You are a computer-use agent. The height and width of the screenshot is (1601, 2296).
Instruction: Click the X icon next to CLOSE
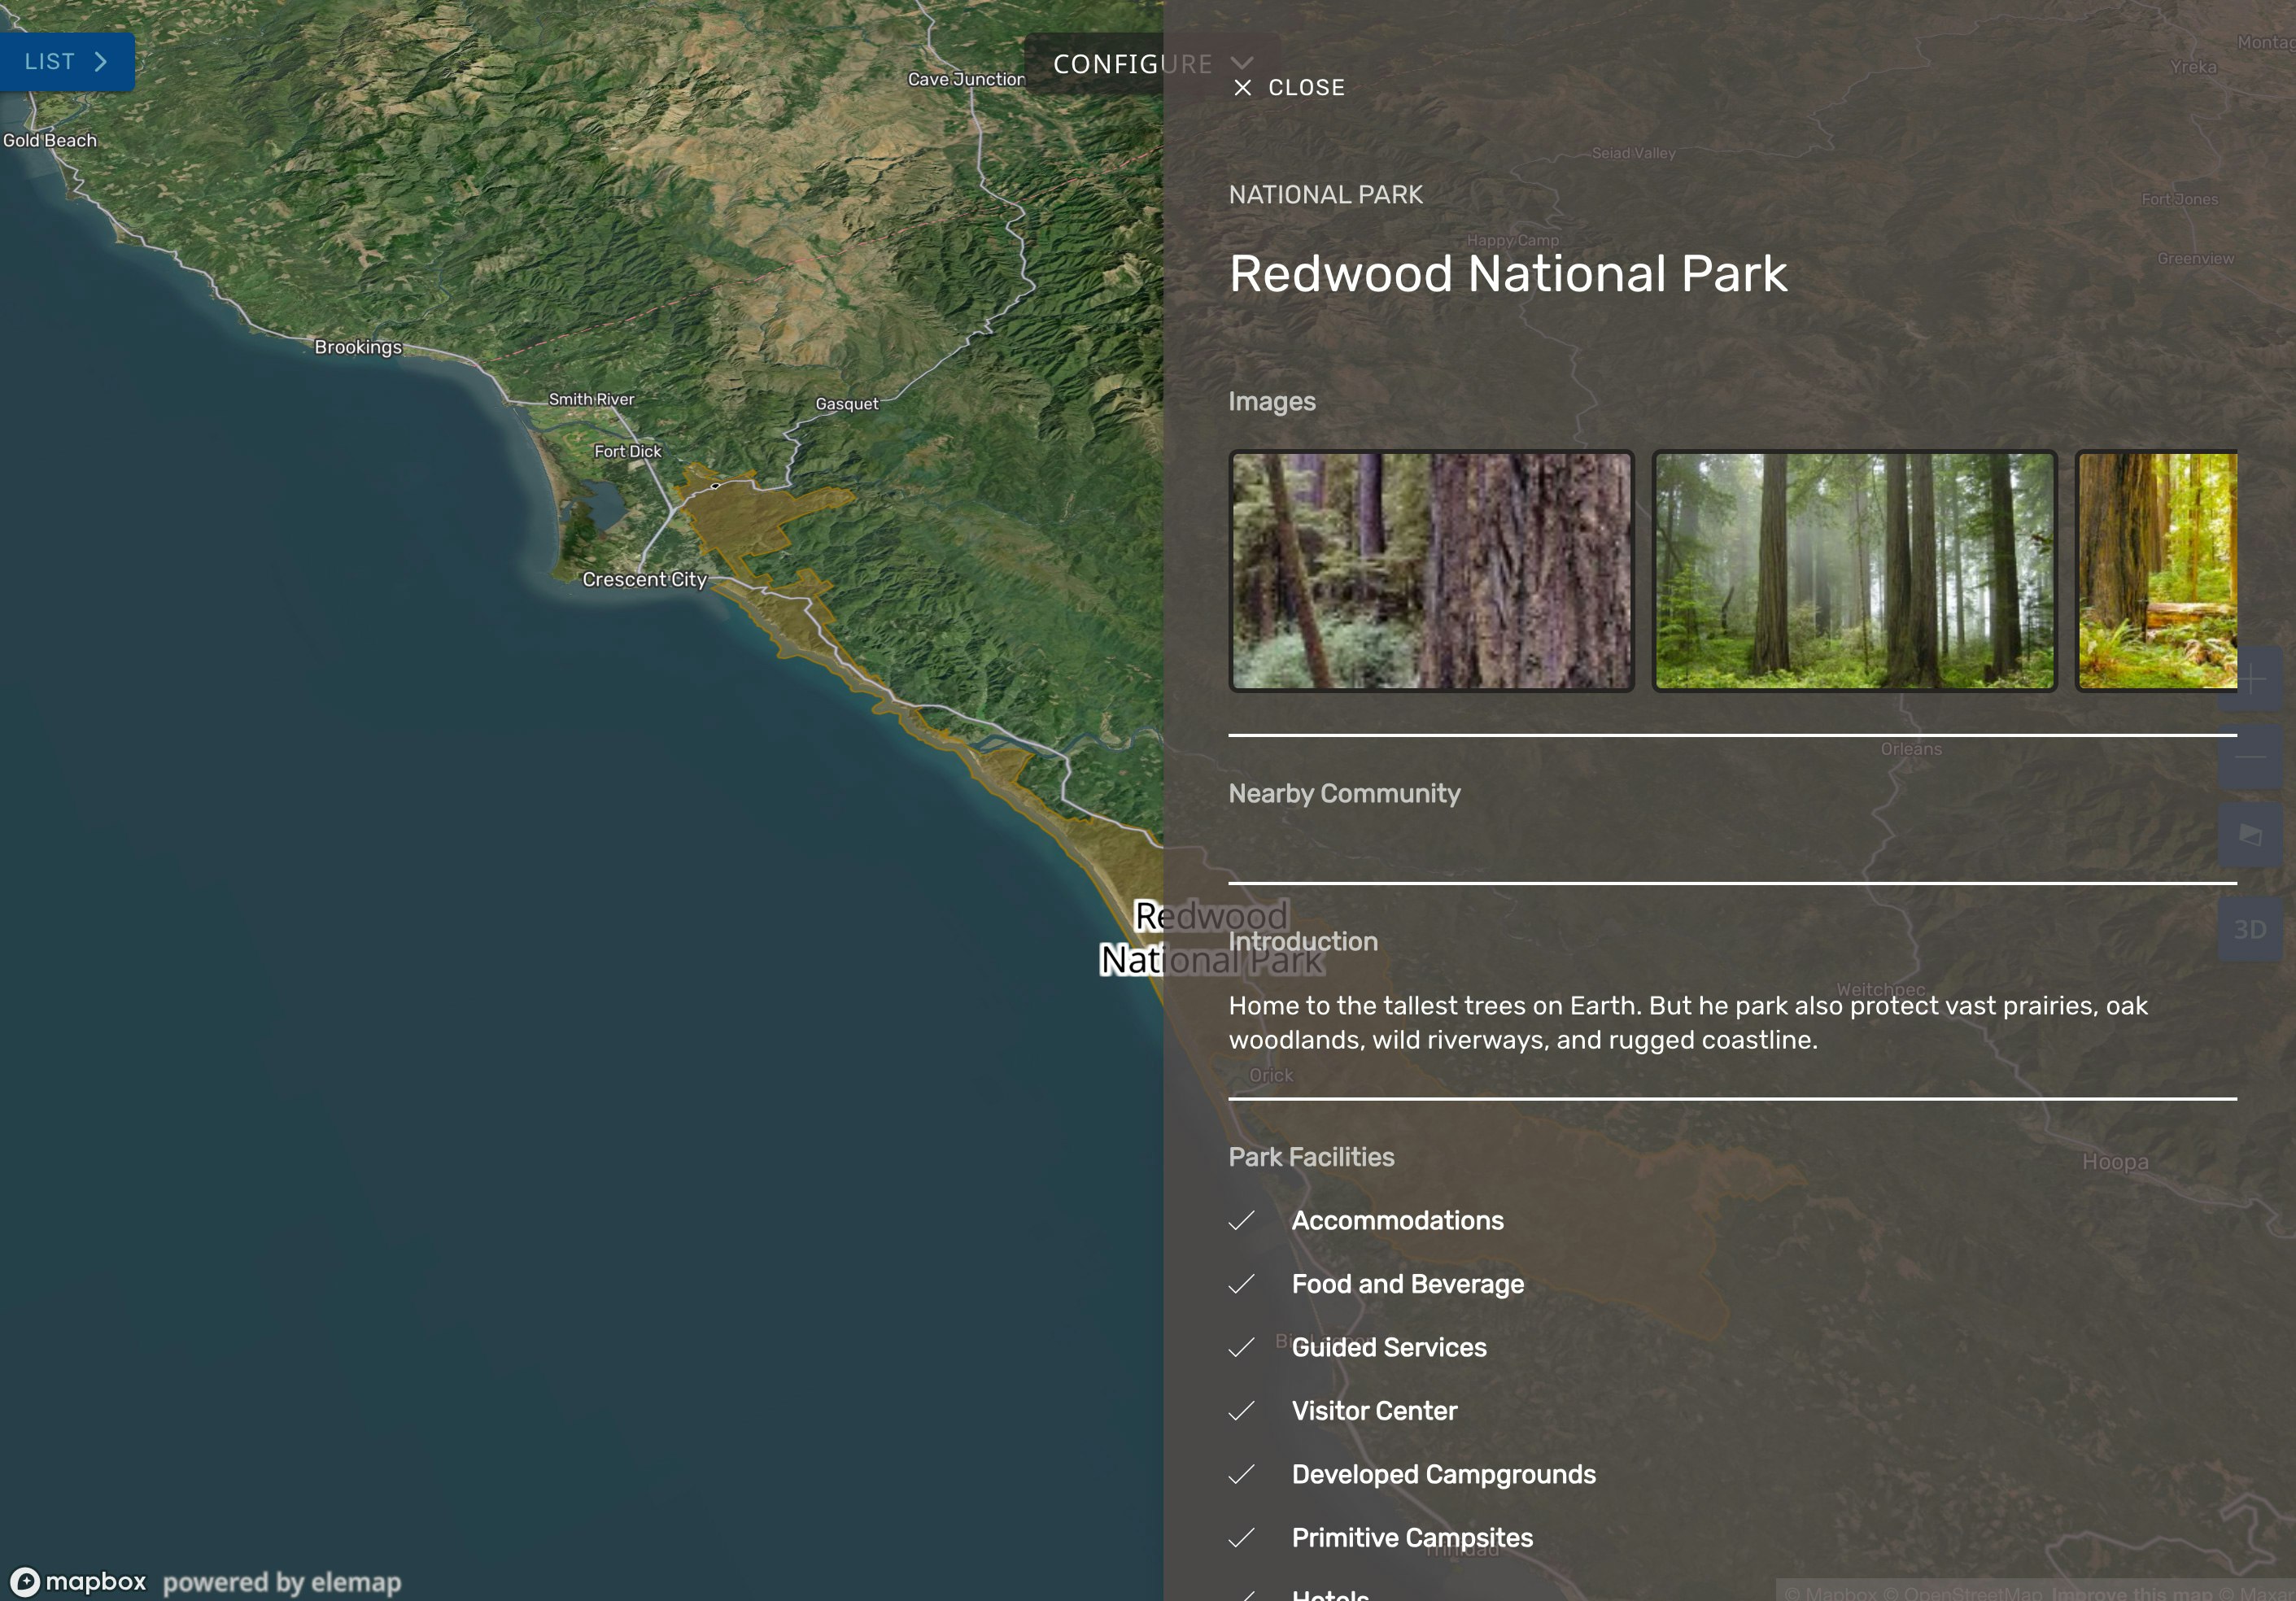click(1244, 88)
